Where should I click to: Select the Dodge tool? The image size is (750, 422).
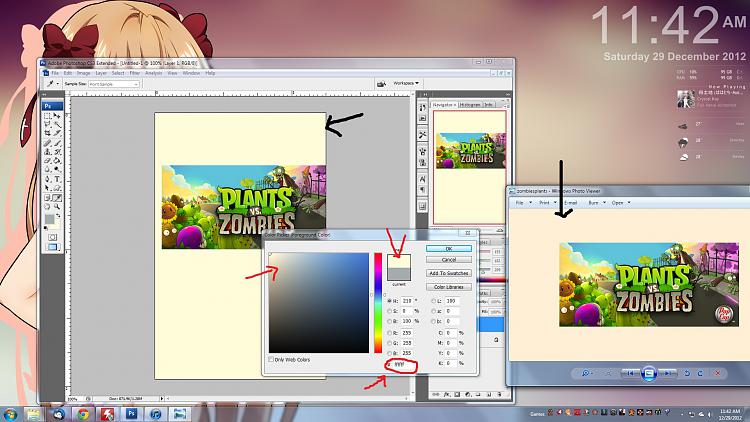coord(57,169)
